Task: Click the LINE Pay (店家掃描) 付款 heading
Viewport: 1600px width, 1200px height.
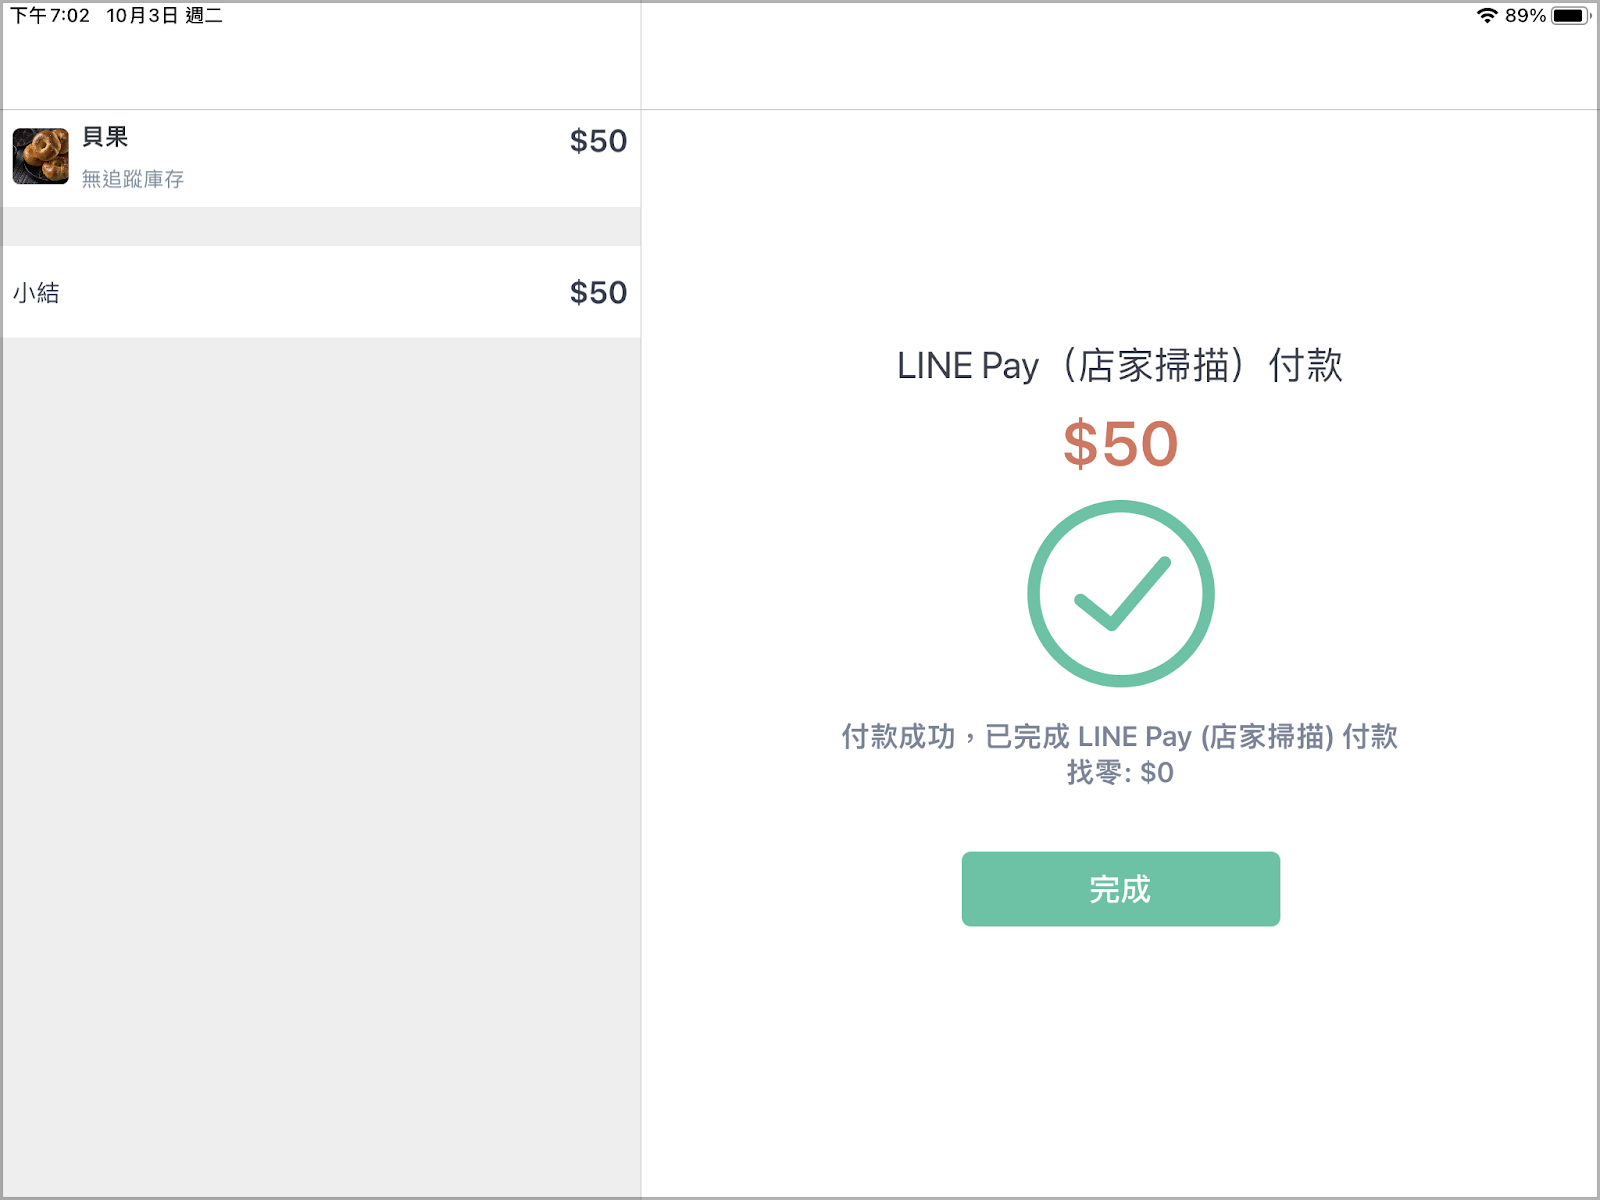Action: (x=1120, y=365)
